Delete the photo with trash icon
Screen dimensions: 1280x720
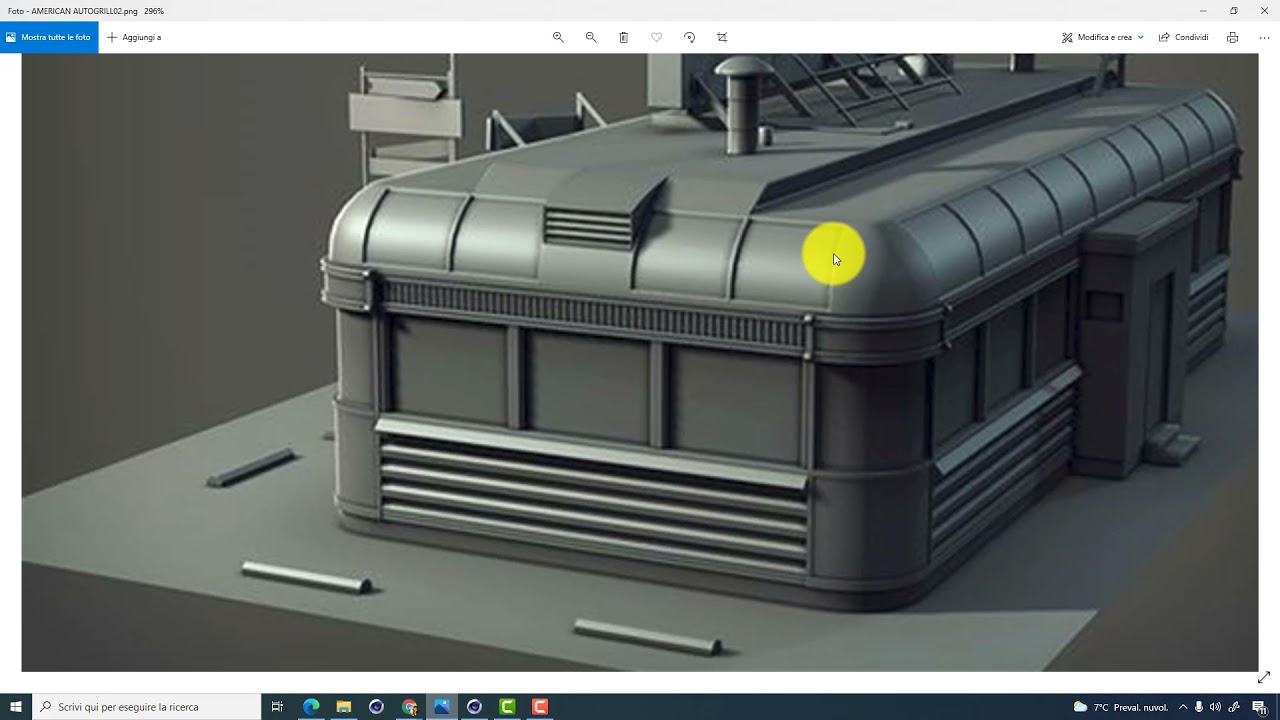point(624,37)
